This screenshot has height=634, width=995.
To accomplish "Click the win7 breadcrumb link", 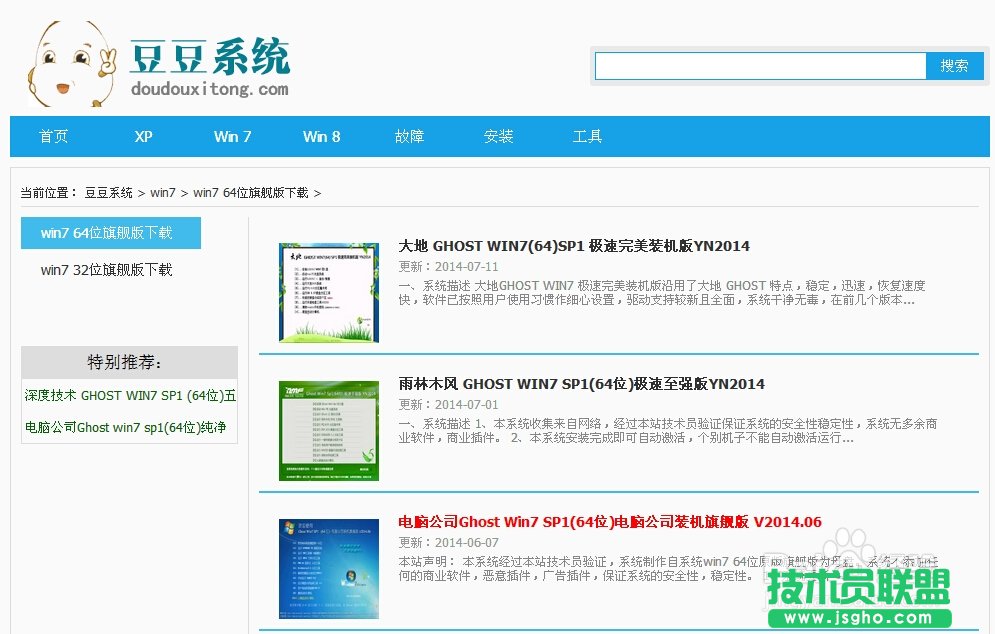I will pyautogui.click(x=163, y=192).
